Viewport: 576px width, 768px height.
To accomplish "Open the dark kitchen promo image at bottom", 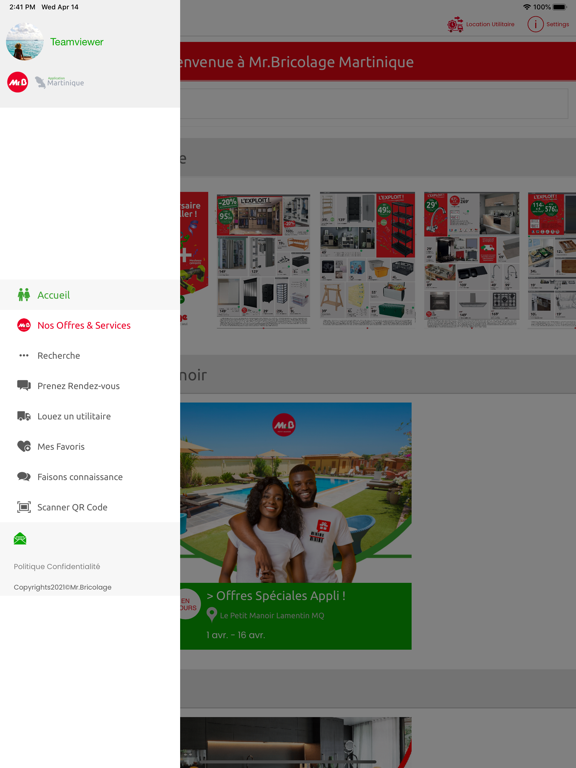I will coord(296,743).
